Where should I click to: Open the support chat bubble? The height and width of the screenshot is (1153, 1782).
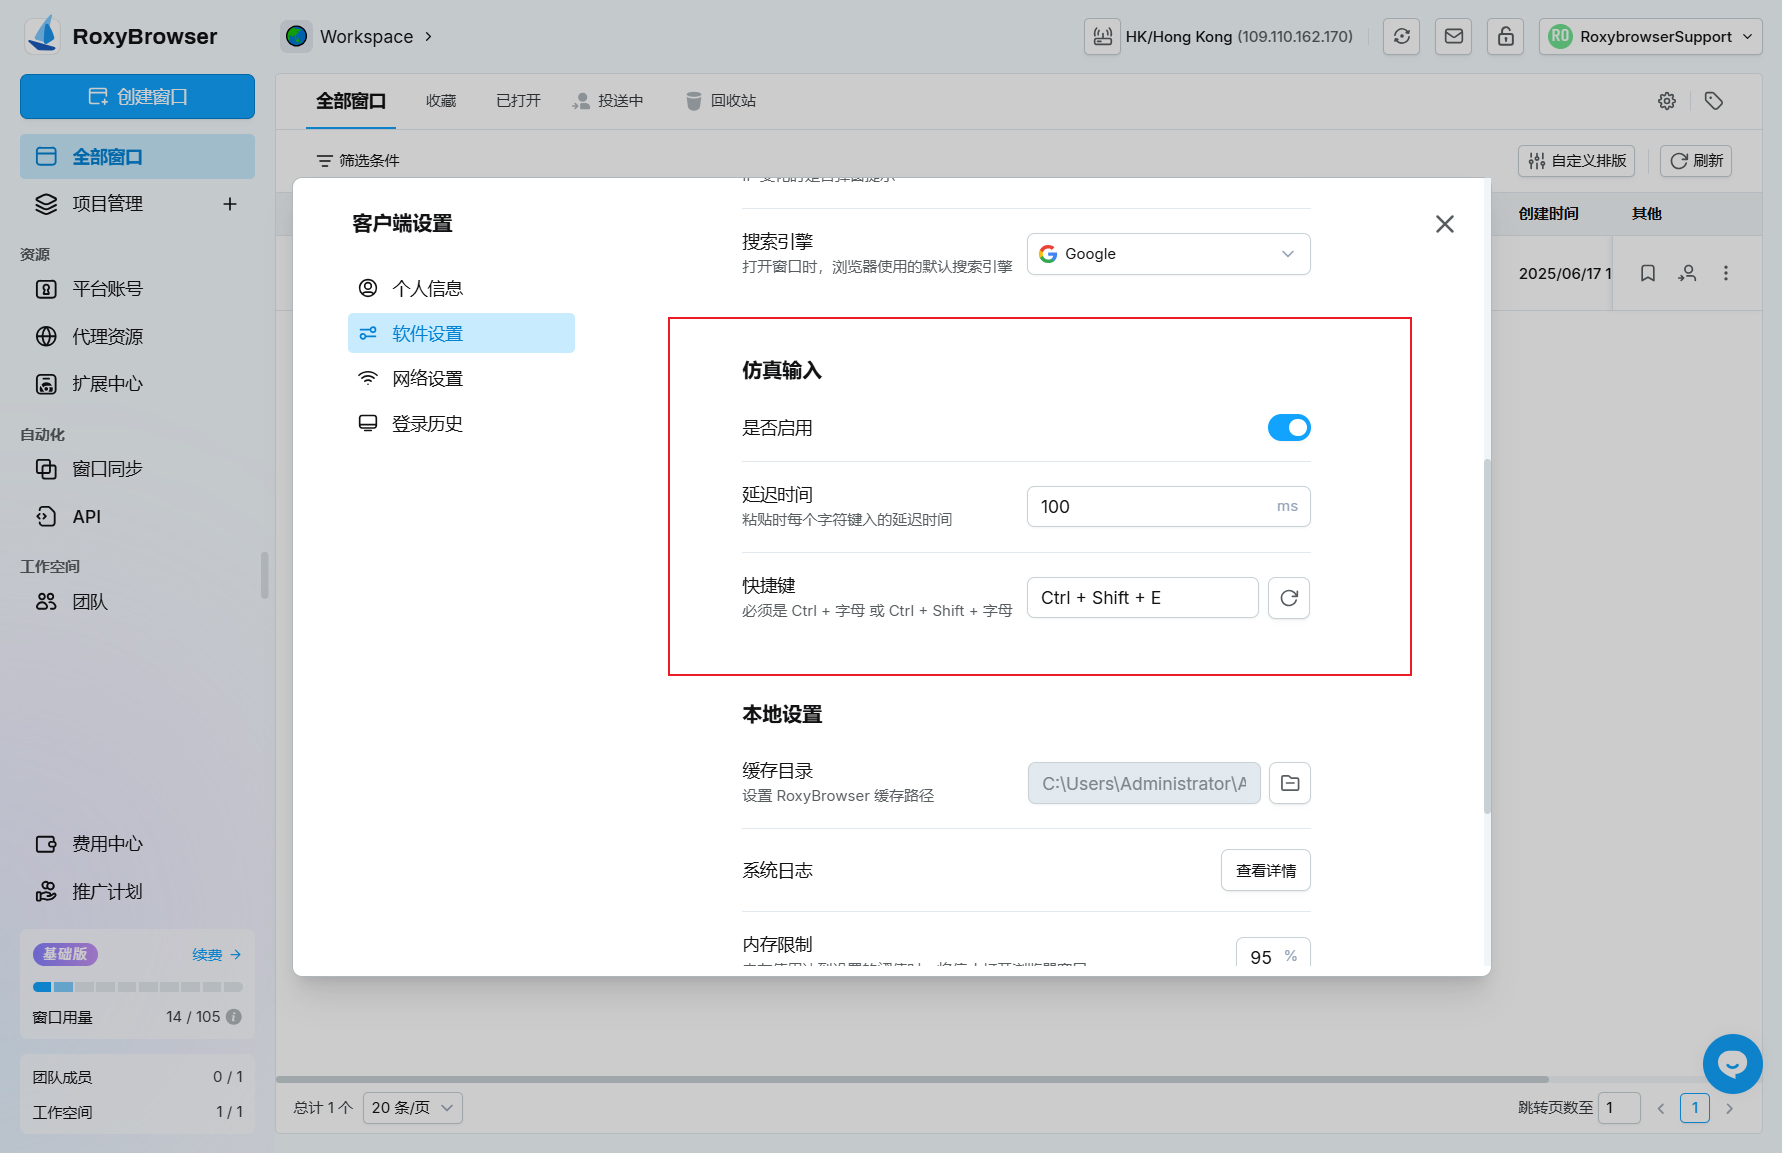[1732, 1064]
